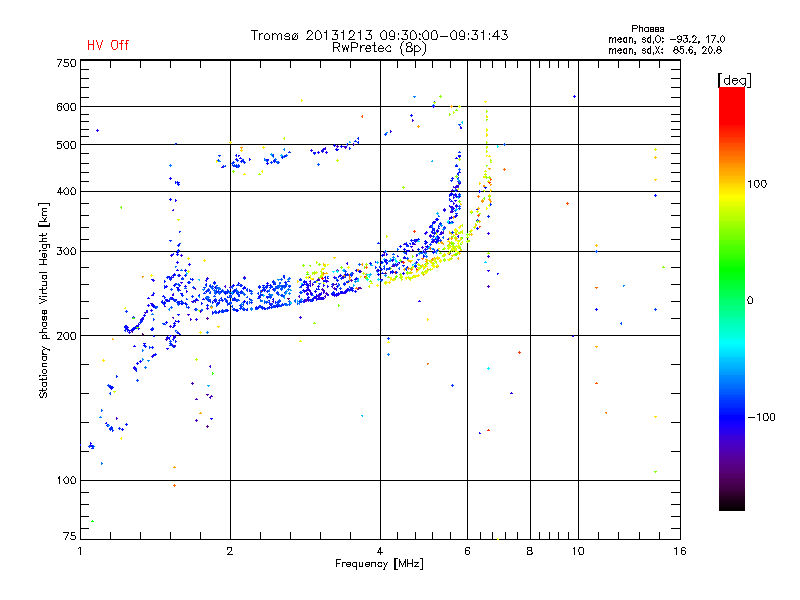The width and height of the screenshot is (800, 600).
Task: Click the y-axis tick label '100' beside the plot
Action: 66,480
